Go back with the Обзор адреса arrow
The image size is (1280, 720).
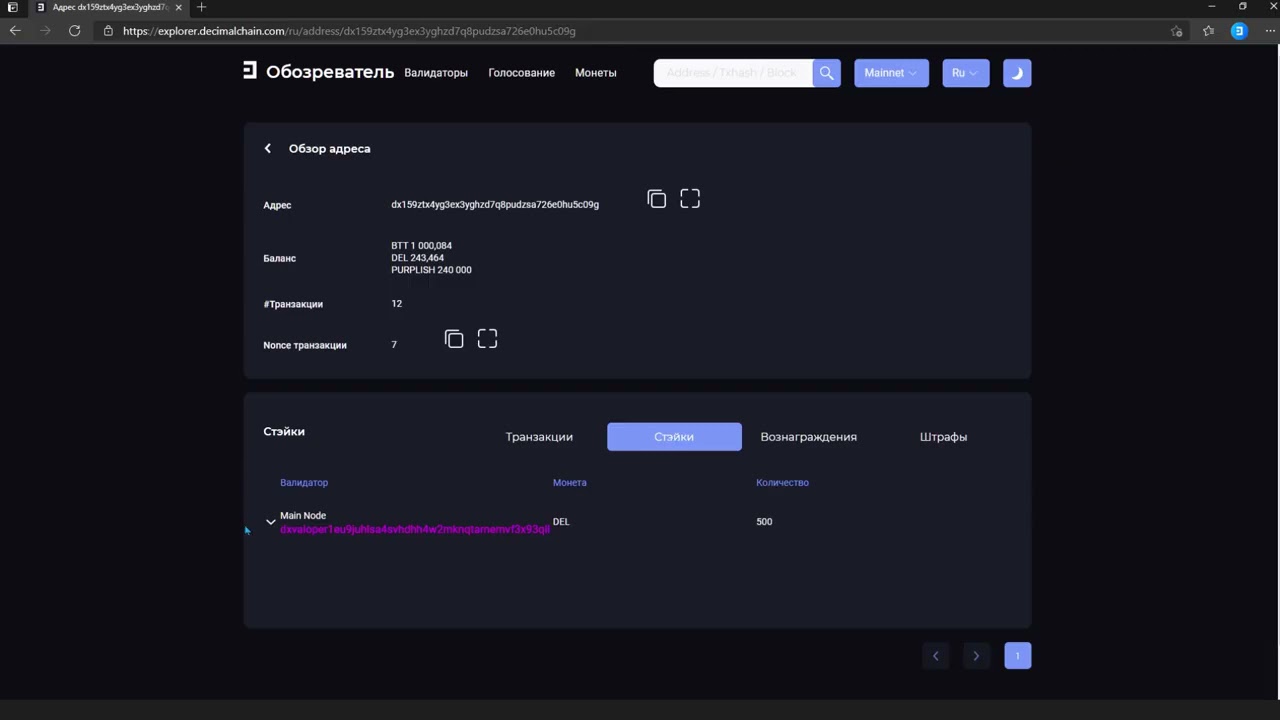pyautogui.click(x=268, y=148)
